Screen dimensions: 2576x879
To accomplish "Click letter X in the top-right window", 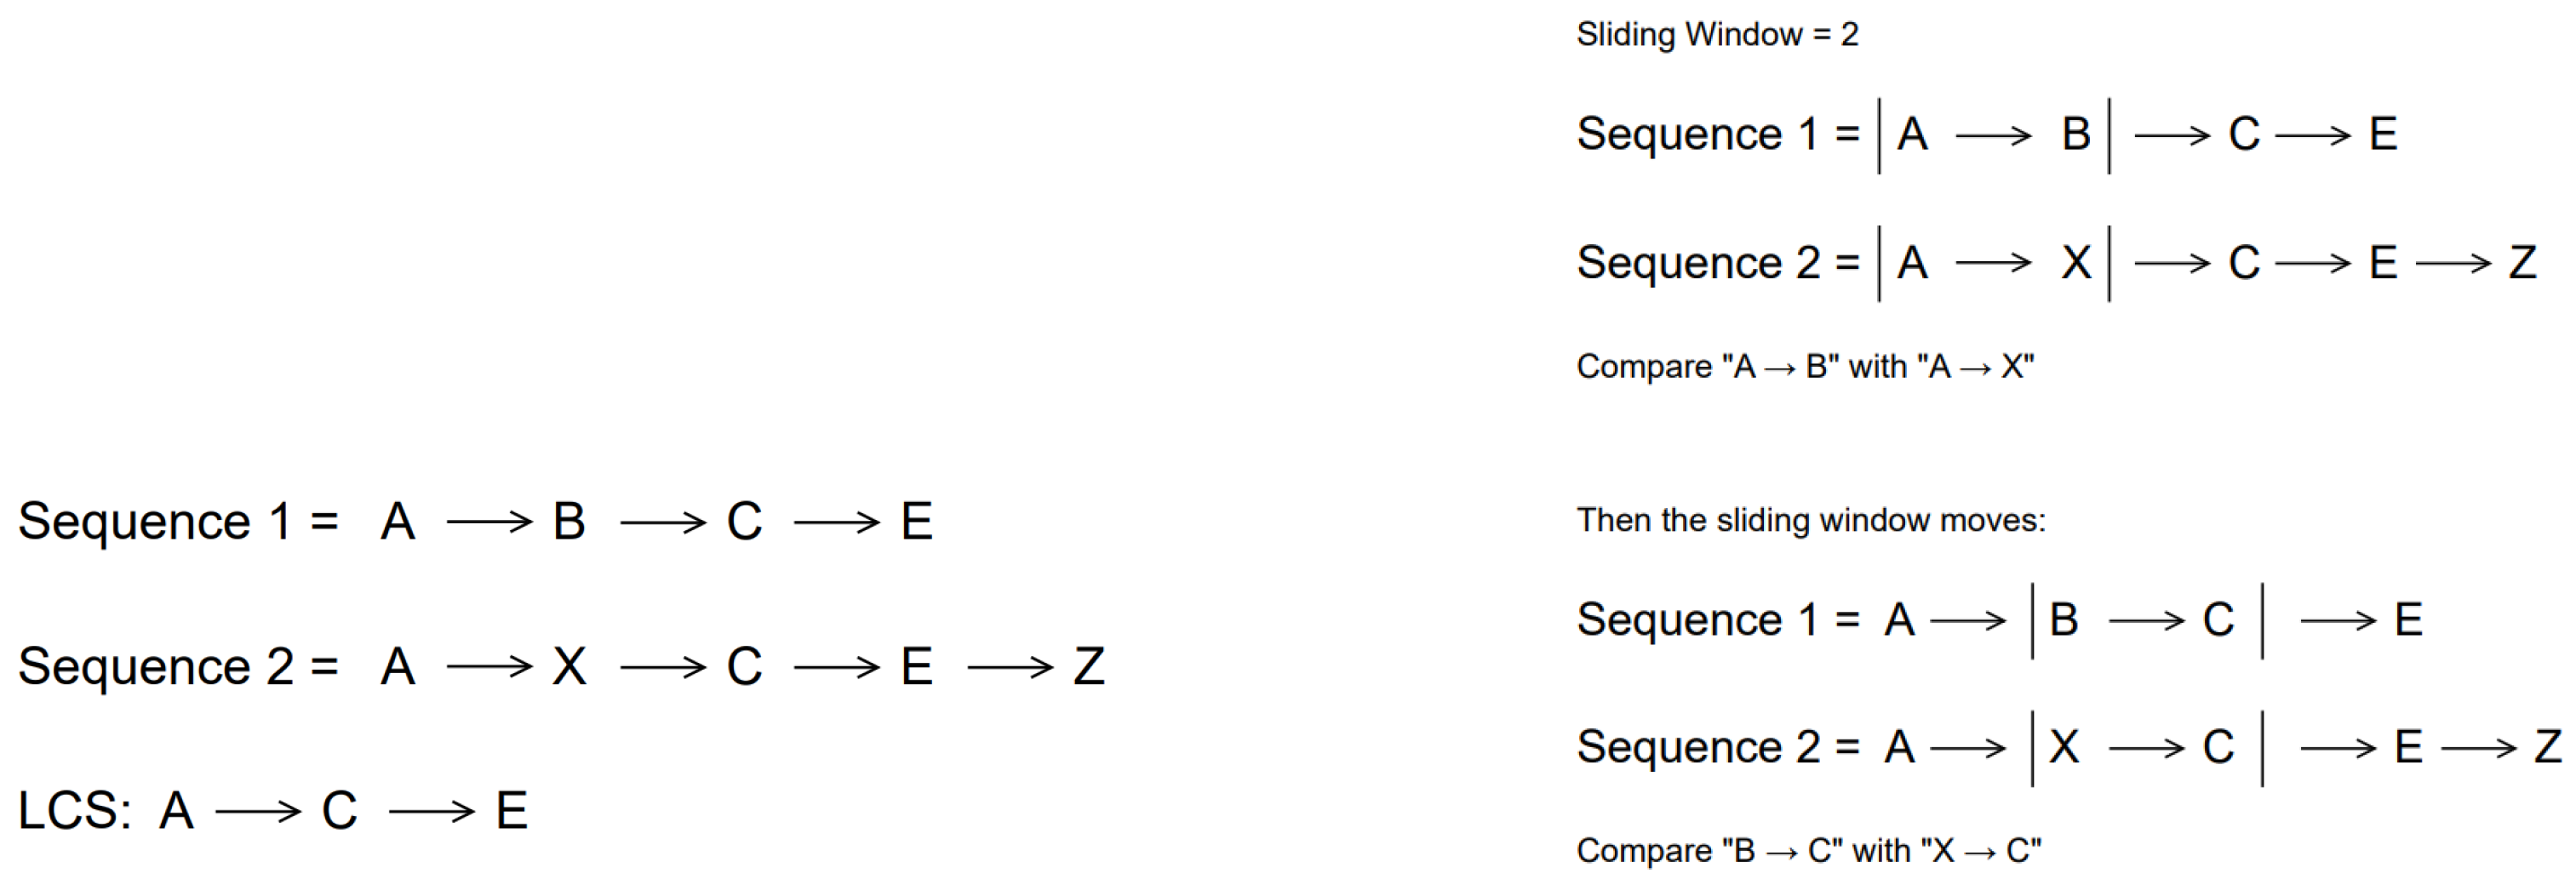I will pyautogui.click(x=2076, y=263).
